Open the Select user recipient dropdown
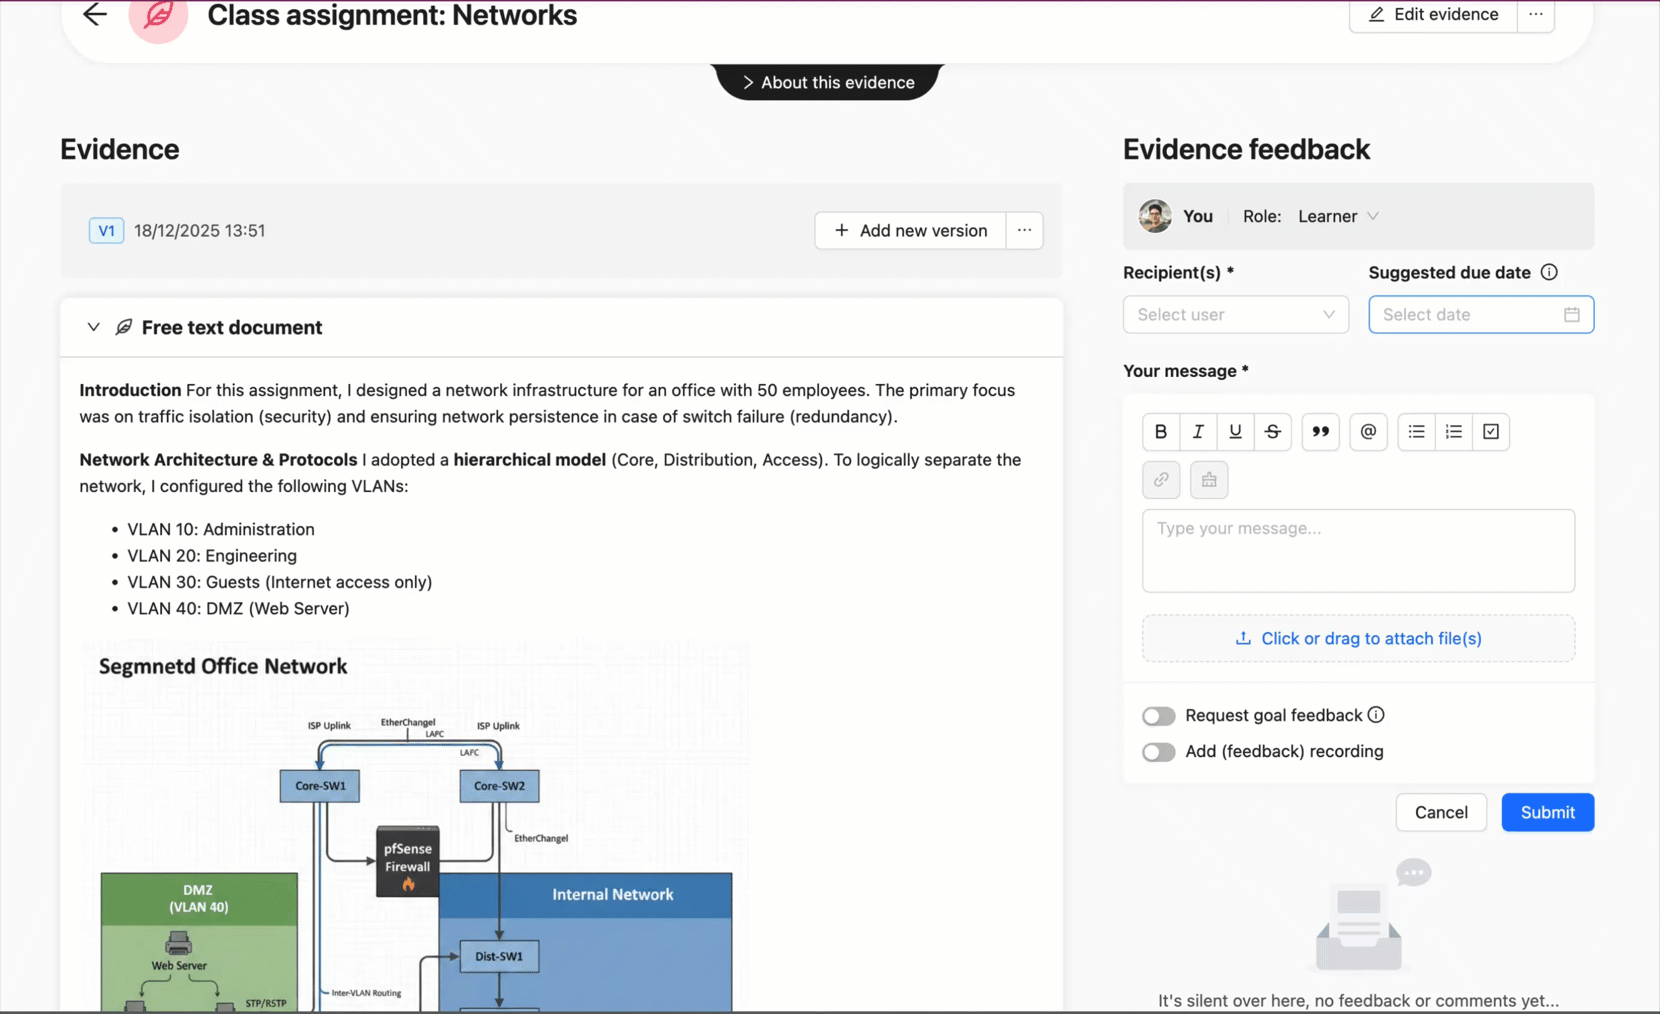 1235,315
